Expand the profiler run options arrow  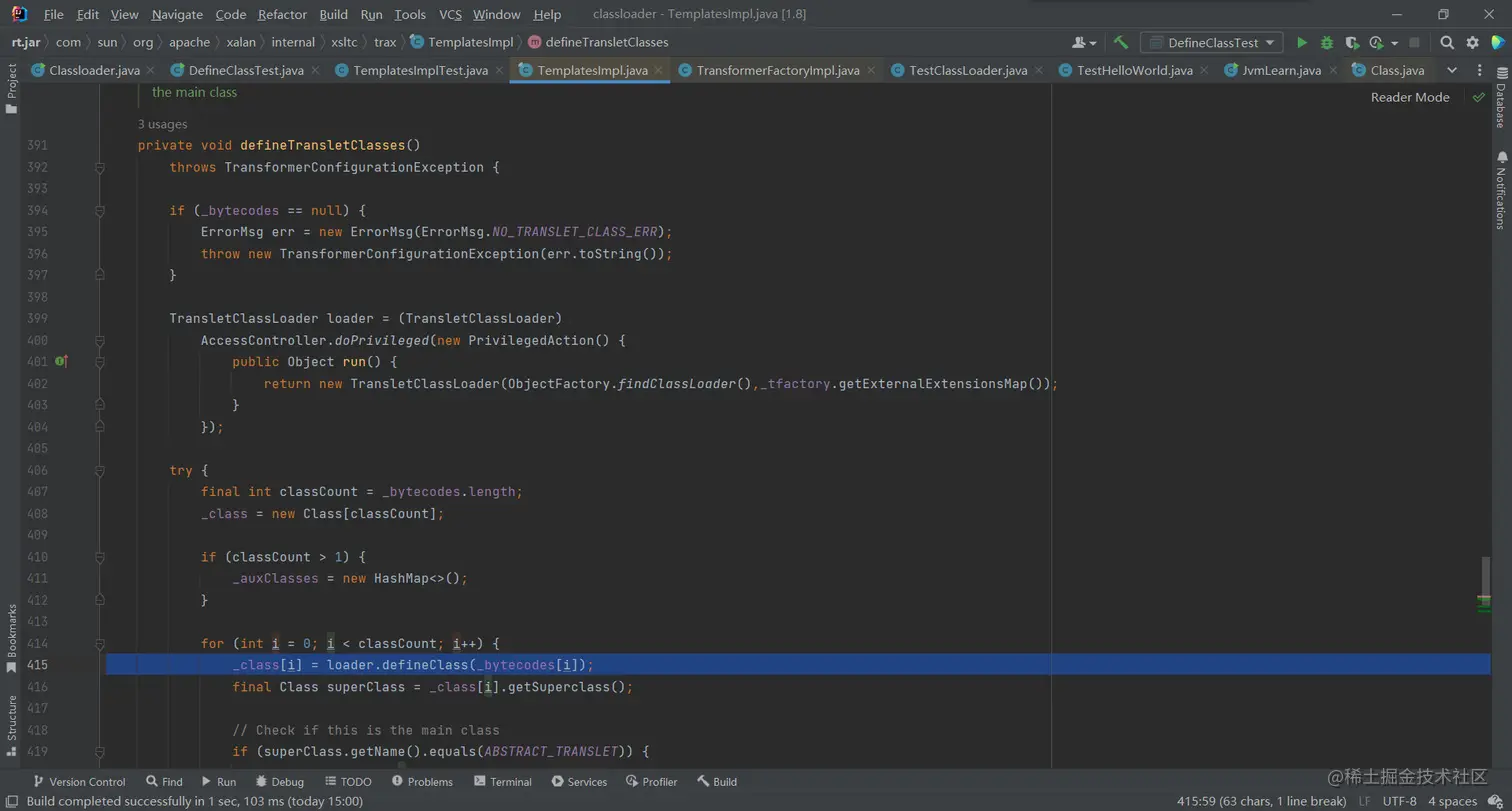point(1394,44)
